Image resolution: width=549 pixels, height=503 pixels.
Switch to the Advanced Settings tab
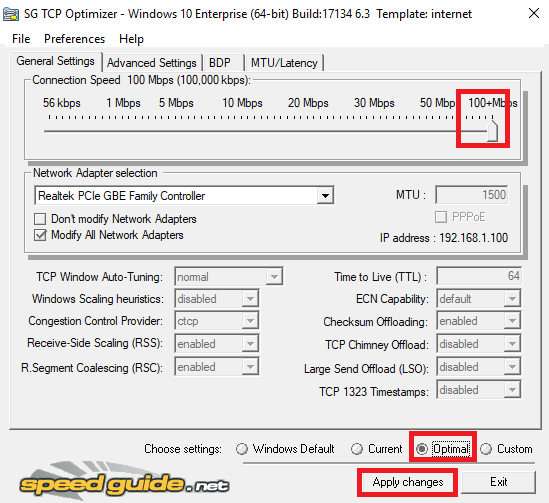coord(152,63)
